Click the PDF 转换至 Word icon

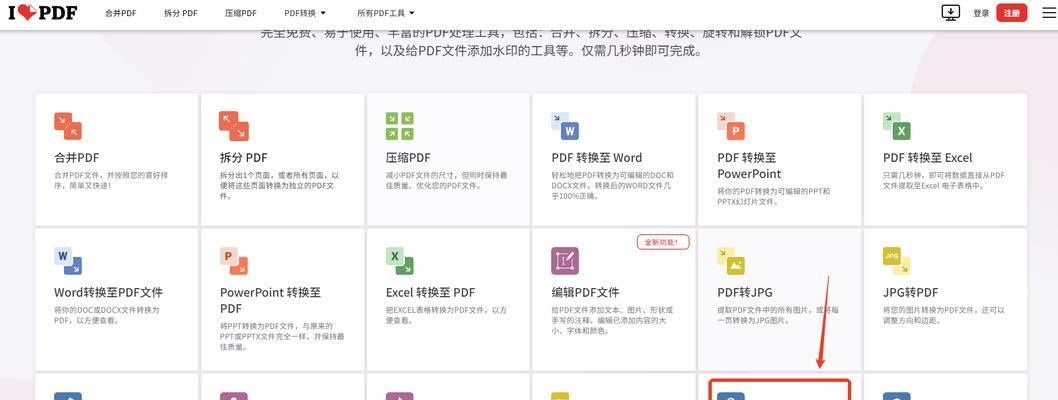[565, 126]
